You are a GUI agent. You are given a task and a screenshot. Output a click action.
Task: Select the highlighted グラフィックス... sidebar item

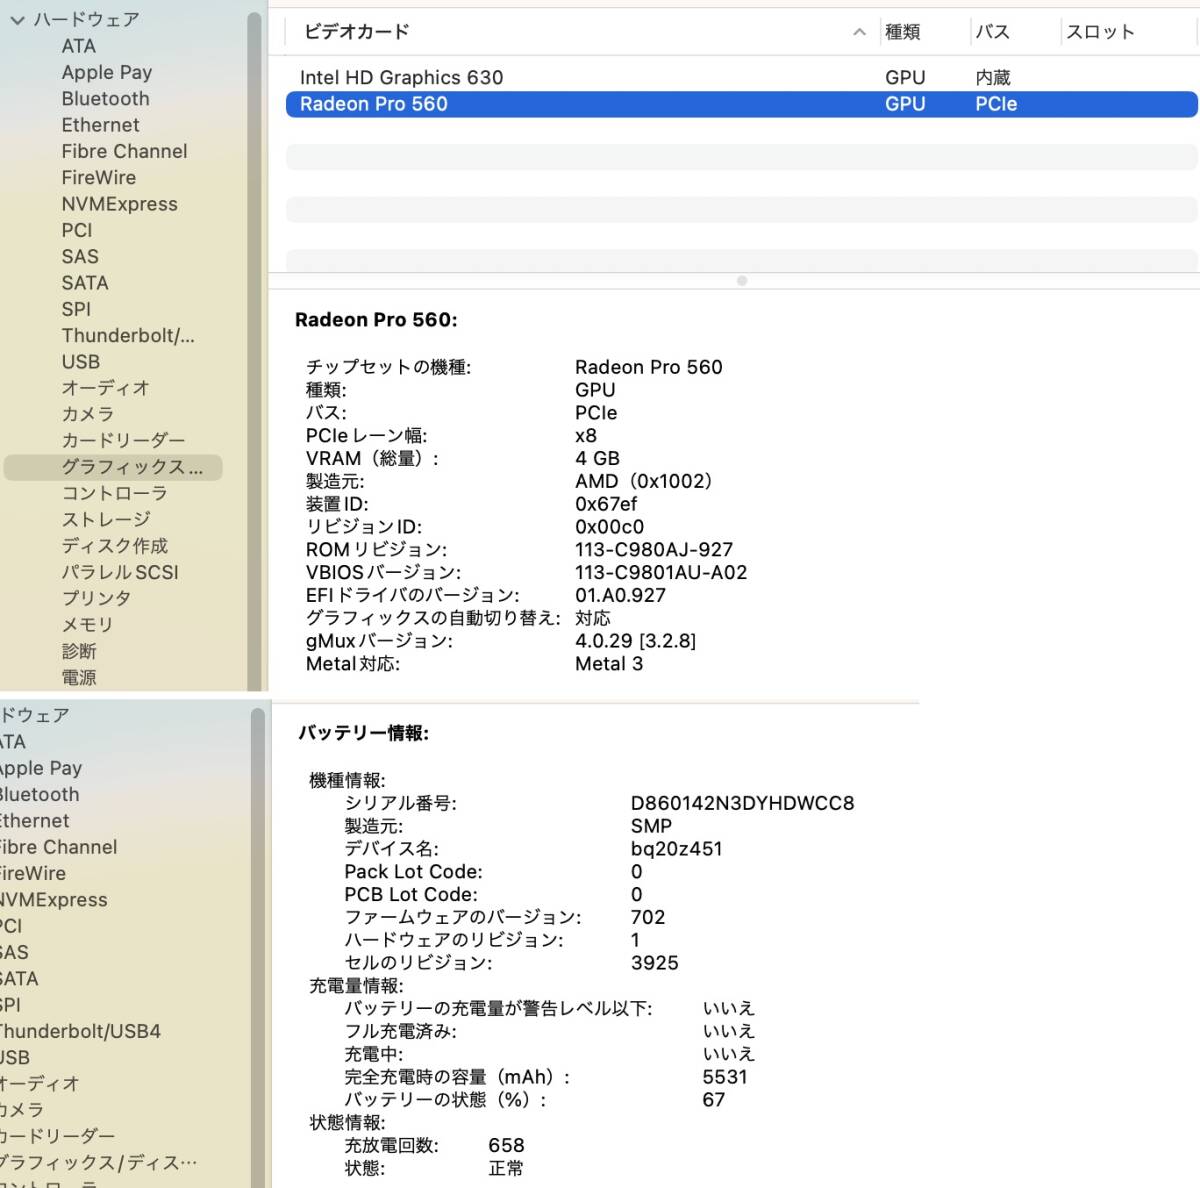point(113,467)
